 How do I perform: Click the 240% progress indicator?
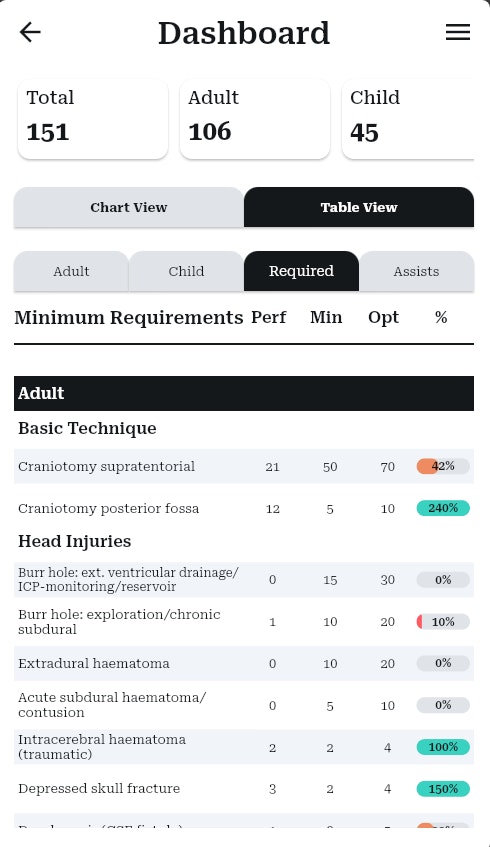[443, 508]
